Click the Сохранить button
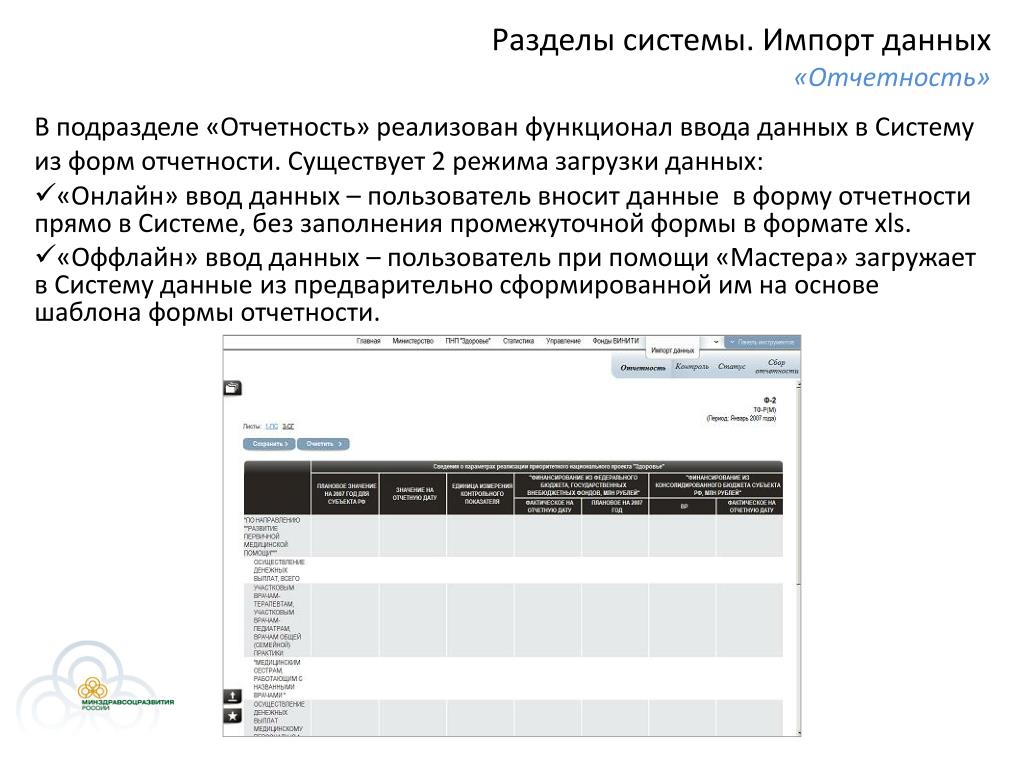The image size is (1024, 768). click(x=269, y=444)
